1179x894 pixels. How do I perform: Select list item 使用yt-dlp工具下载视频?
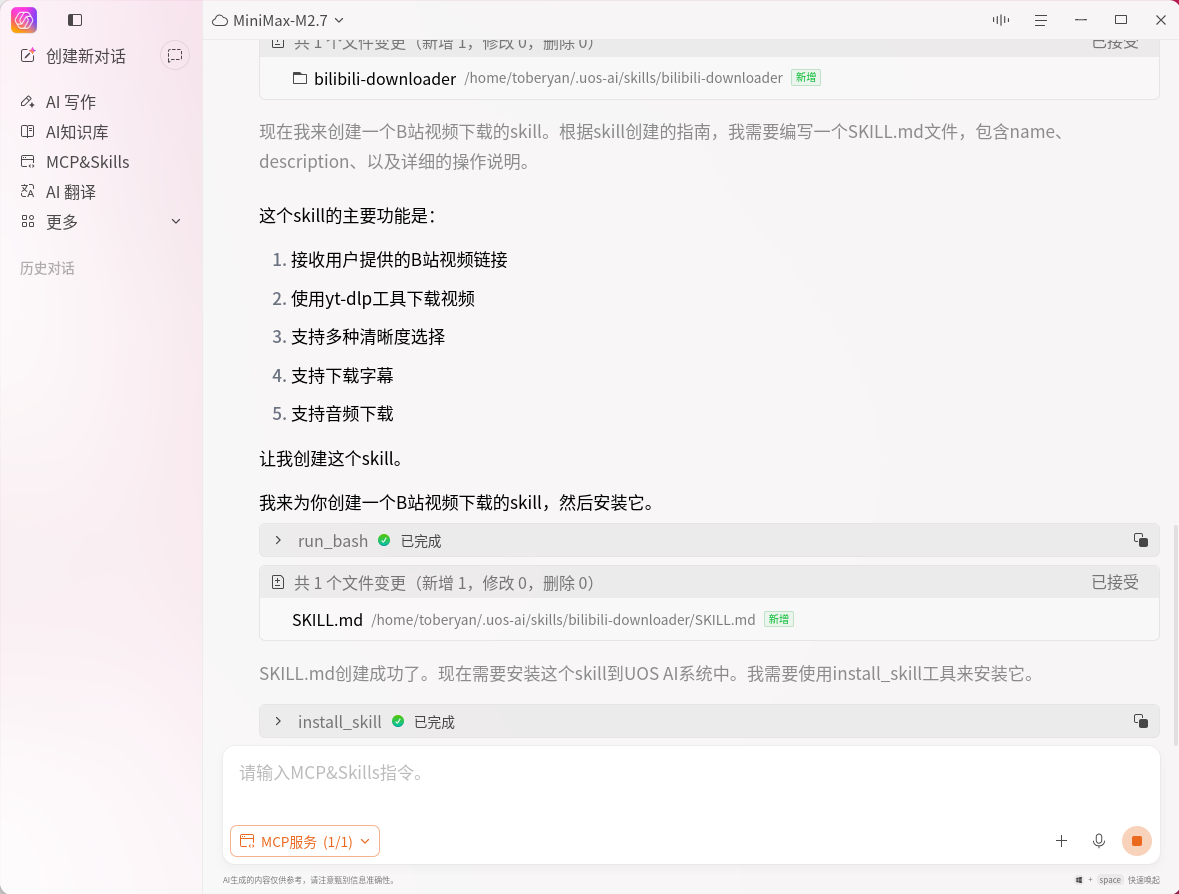coord(383,299)
